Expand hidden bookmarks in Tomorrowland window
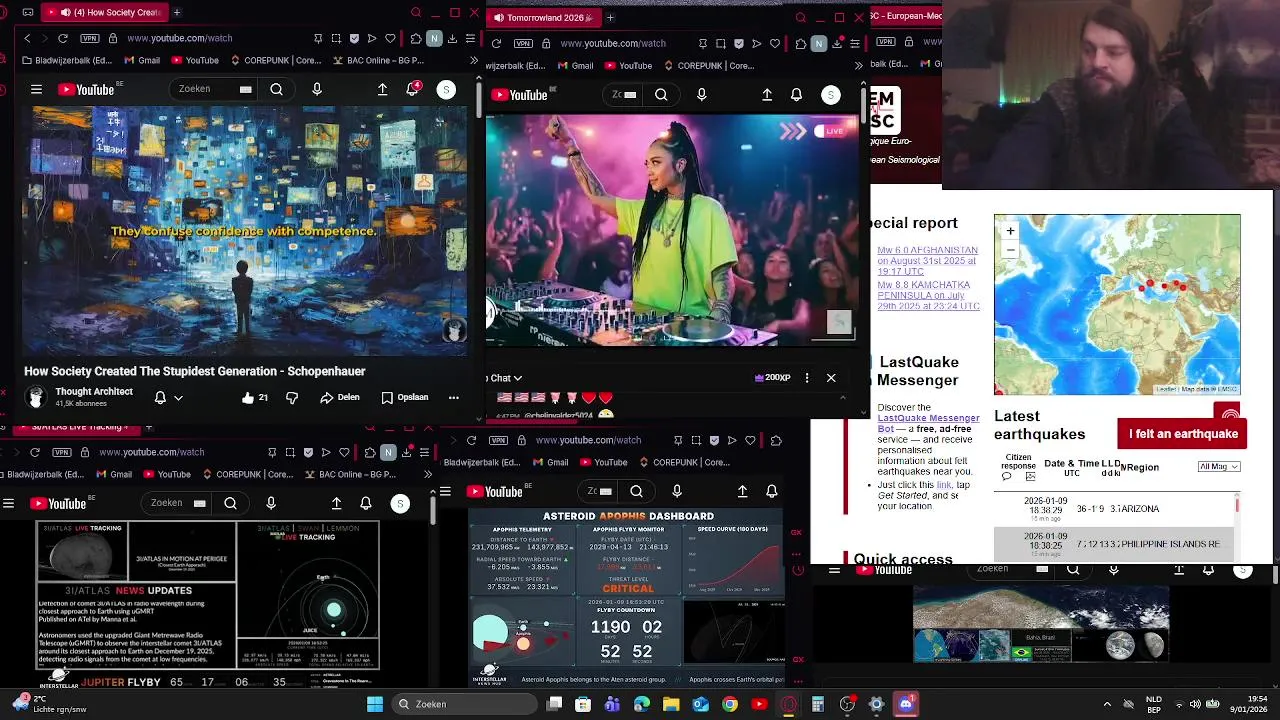This screenshot has width=1280, height=720. [857, 66]
